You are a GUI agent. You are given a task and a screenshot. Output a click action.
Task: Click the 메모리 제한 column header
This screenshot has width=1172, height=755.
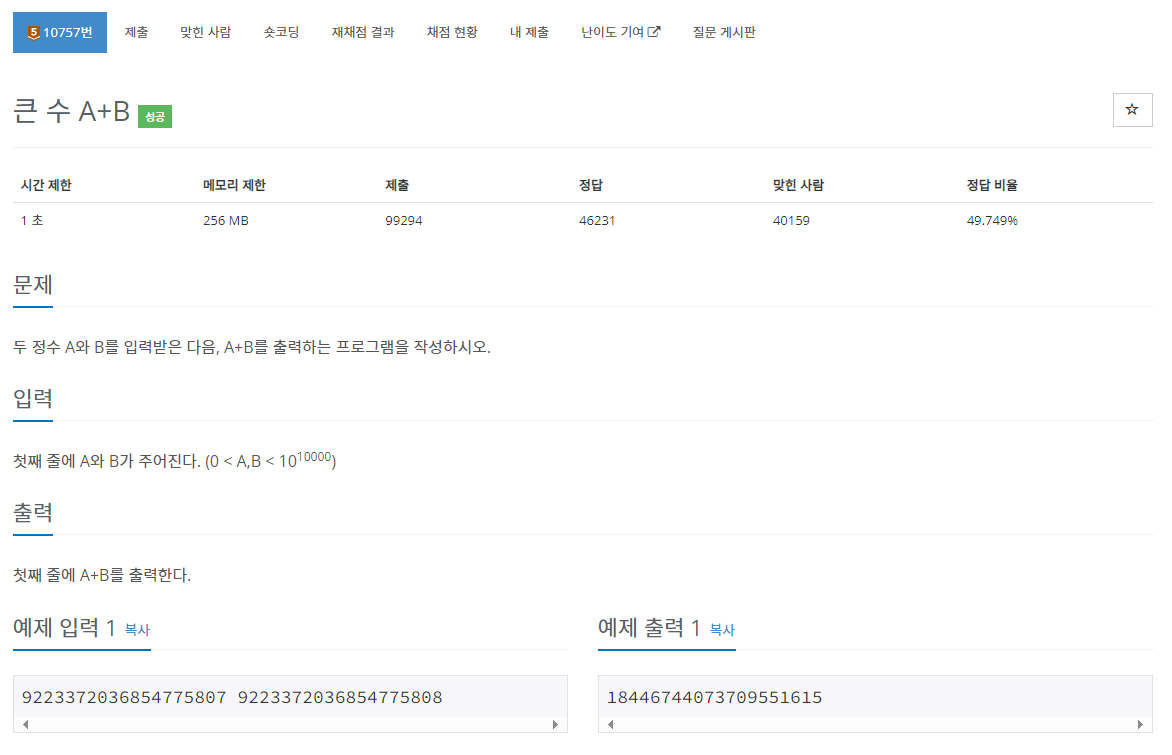coord(234,185)
